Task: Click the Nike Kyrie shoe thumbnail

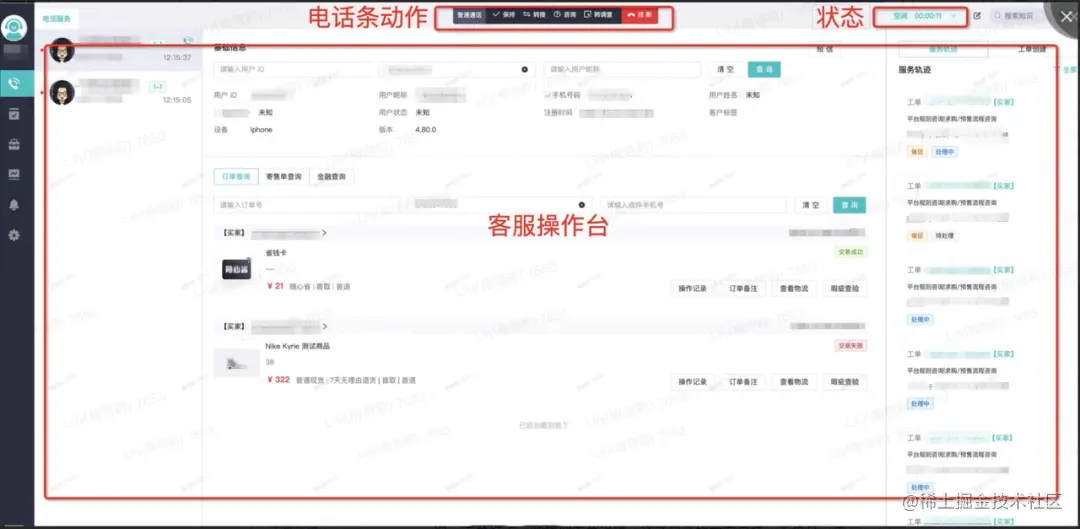Action: point(236,363)
